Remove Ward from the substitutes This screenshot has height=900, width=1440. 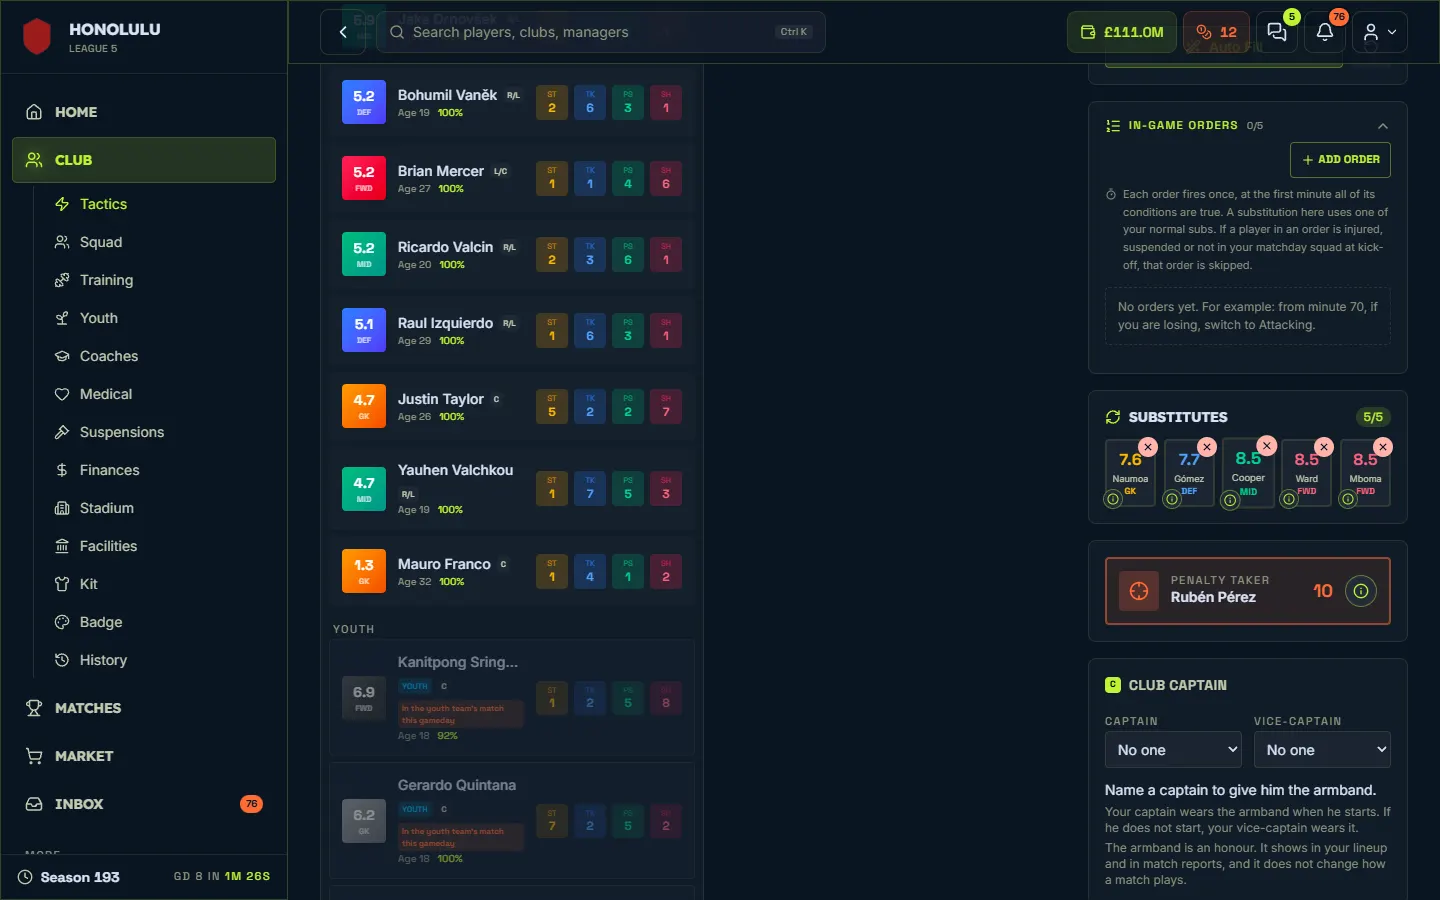(x=1324, y=447)
